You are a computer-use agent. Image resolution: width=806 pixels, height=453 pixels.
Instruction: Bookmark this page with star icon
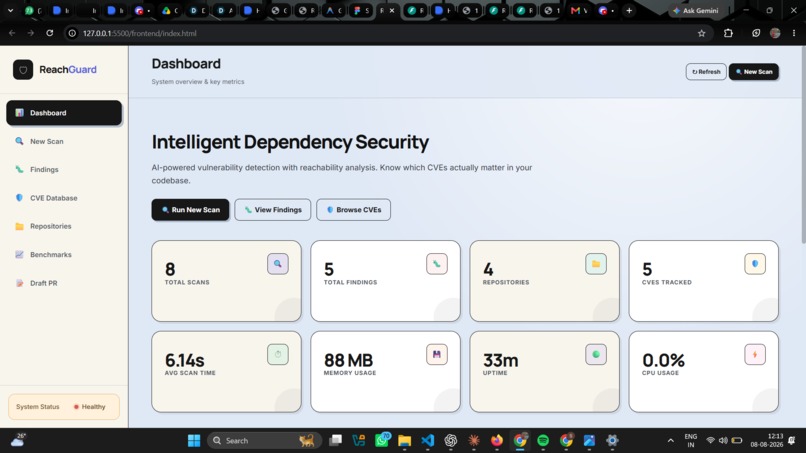point(702,33)
